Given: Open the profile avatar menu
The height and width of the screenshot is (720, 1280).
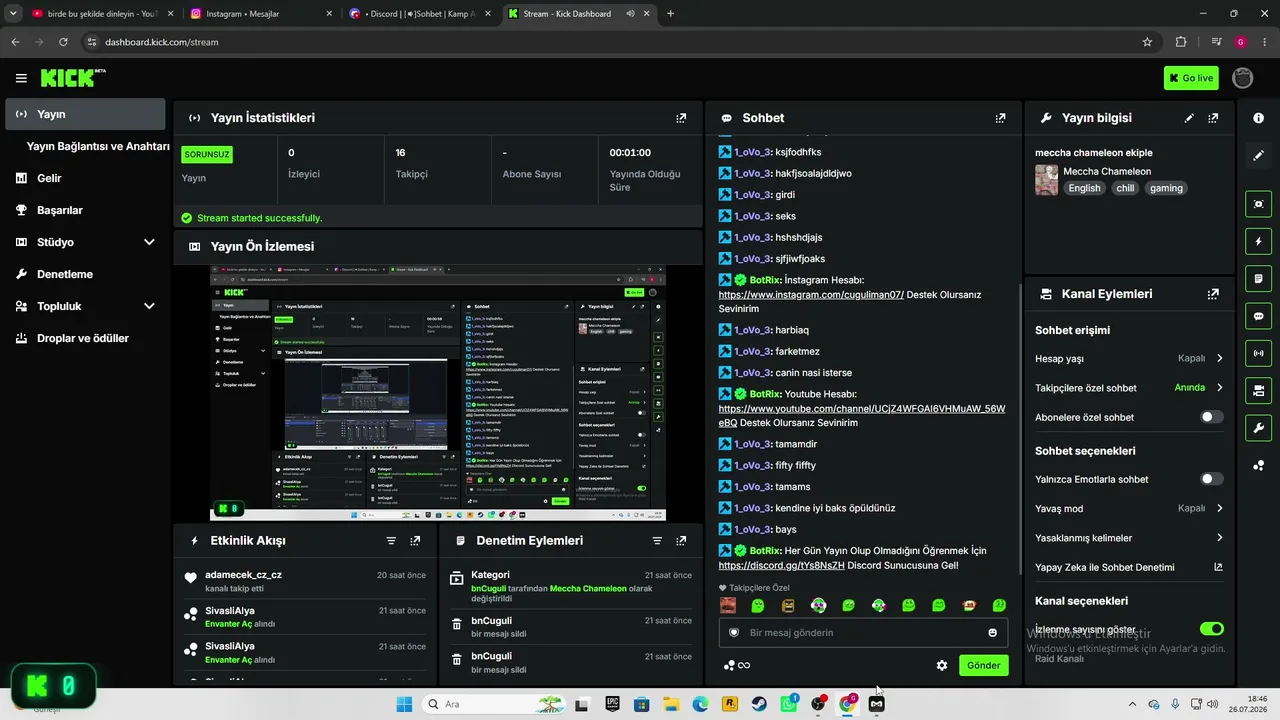Looking at the screenshot, I should tap(1243, 78).
